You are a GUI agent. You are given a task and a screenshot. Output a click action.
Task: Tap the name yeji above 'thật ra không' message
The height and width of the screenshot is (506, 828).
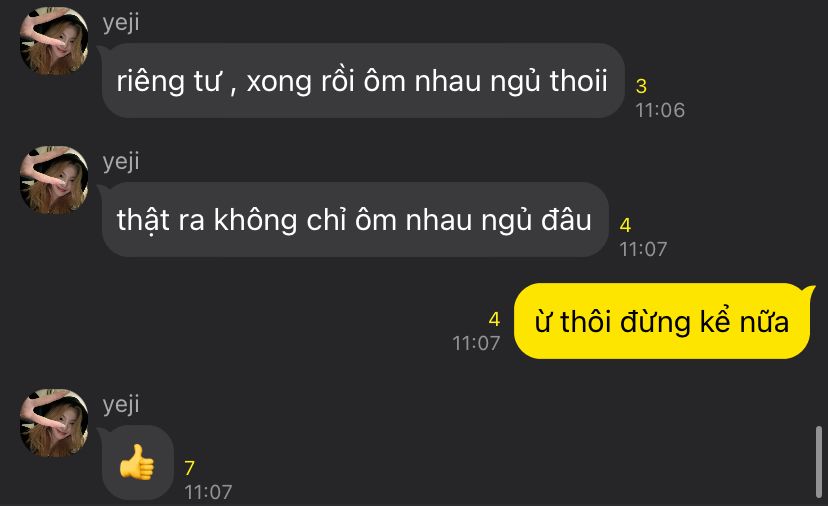pyautogui.click(x=121, y=162)
